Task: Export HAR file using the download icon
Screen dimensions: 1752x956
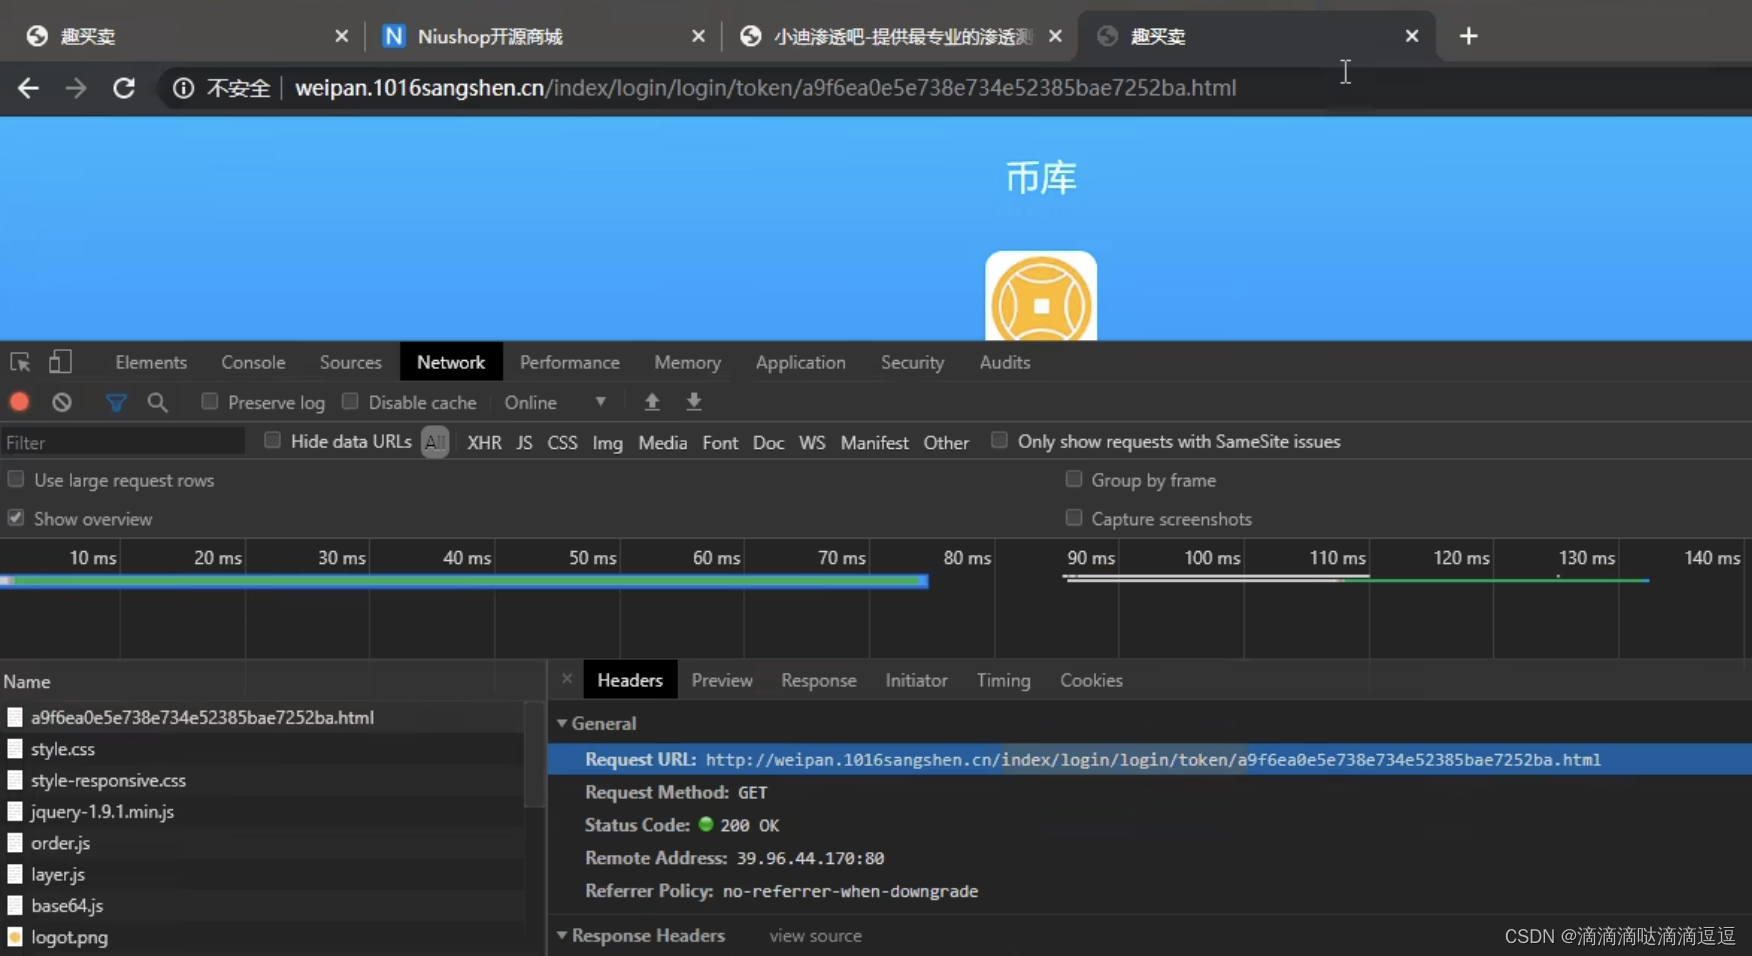Action: pyautogui.click(x=693, y=402)
